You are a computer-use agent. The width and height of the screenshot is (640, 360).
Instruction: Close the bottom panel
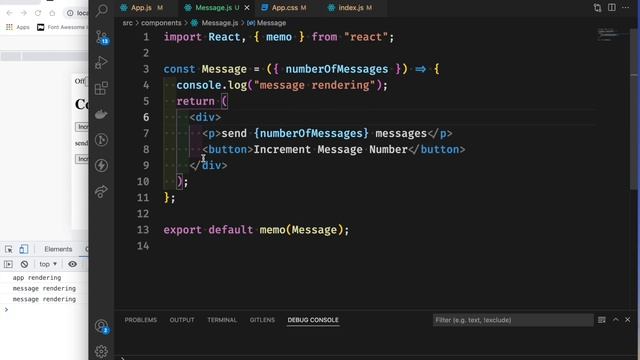coord(628,320)
